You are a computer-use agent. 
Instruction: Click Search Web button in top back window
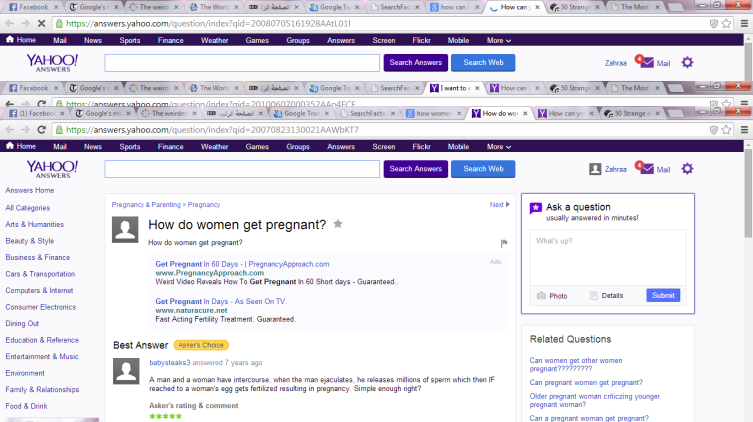tap(483, 62)
